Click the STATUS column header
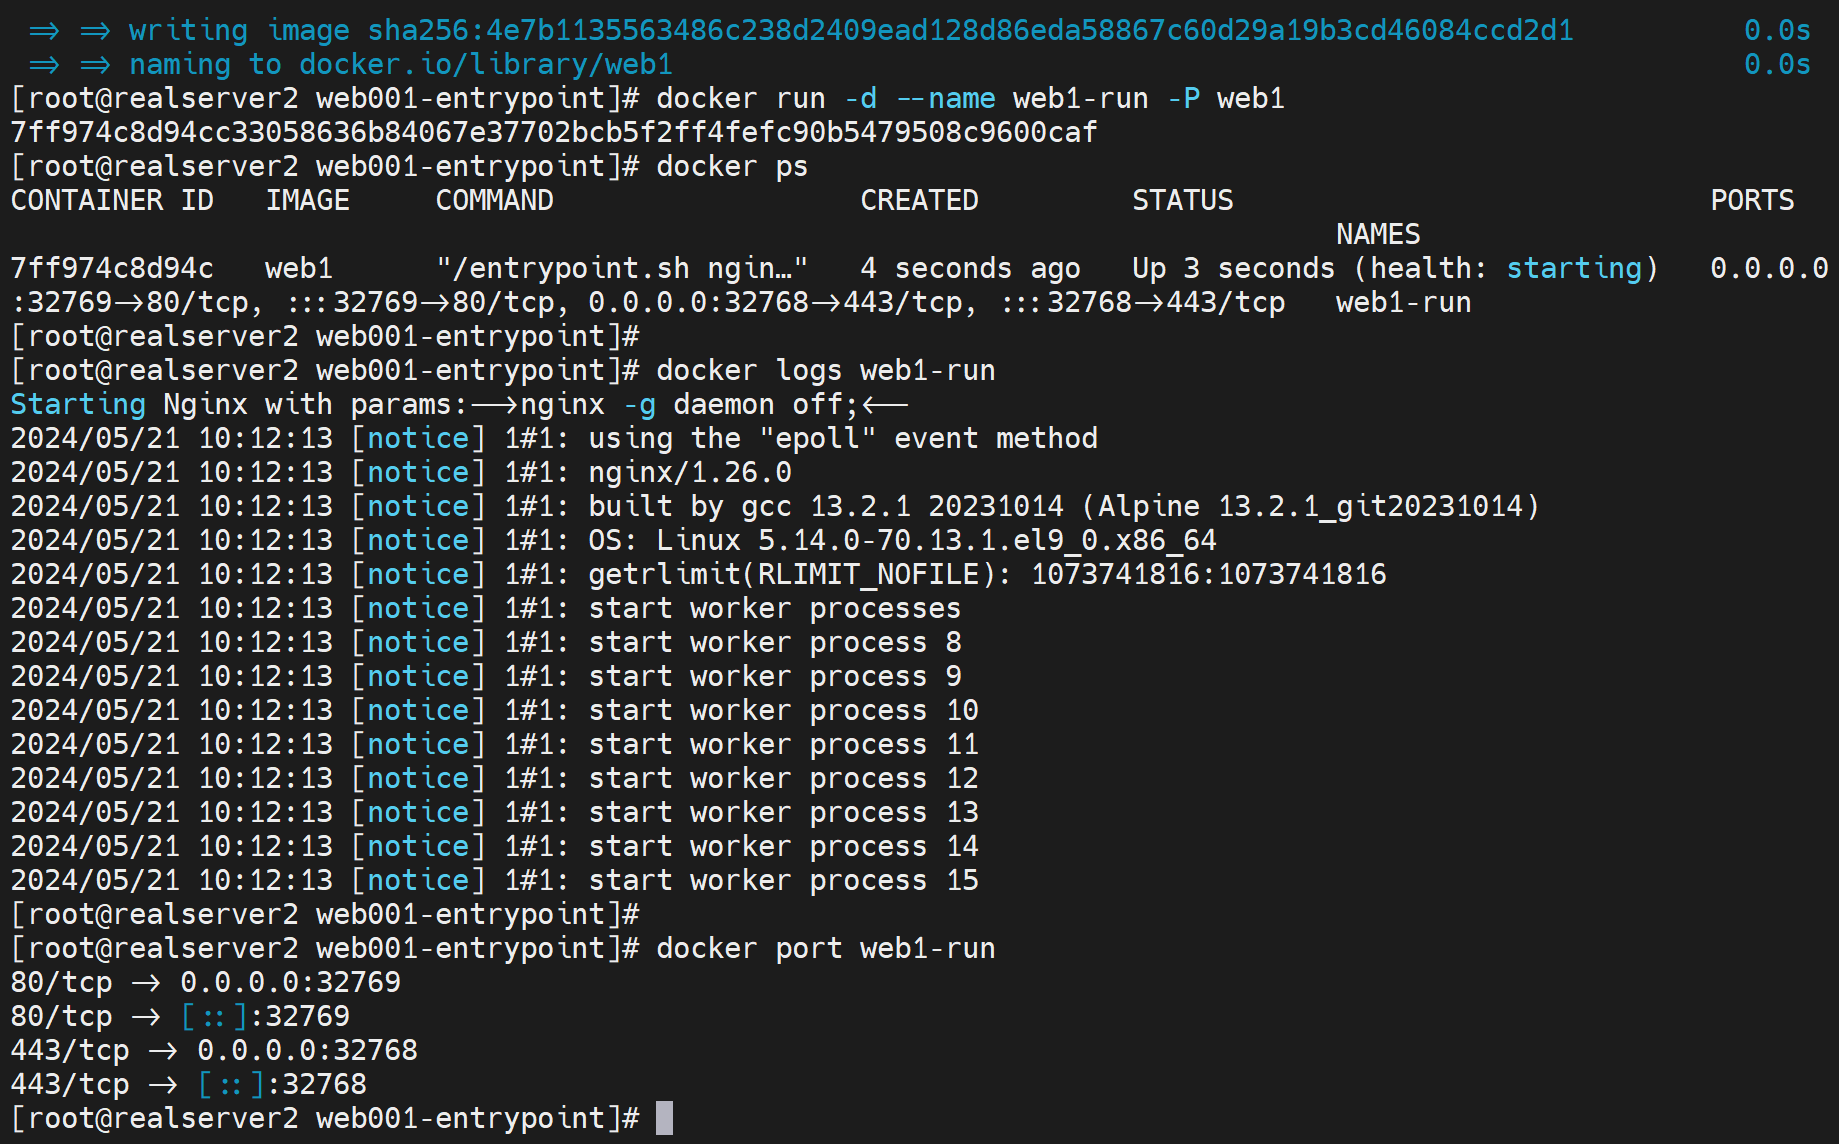Image resolution: width=1839 pixels, height=1144 pixels. (x=1182, y=200)
